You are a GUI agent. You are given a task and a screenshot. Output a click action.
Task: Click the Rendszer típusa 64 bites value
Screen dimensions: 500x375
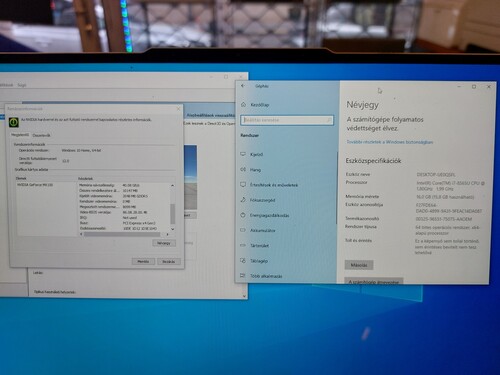(x=447, y=230)
